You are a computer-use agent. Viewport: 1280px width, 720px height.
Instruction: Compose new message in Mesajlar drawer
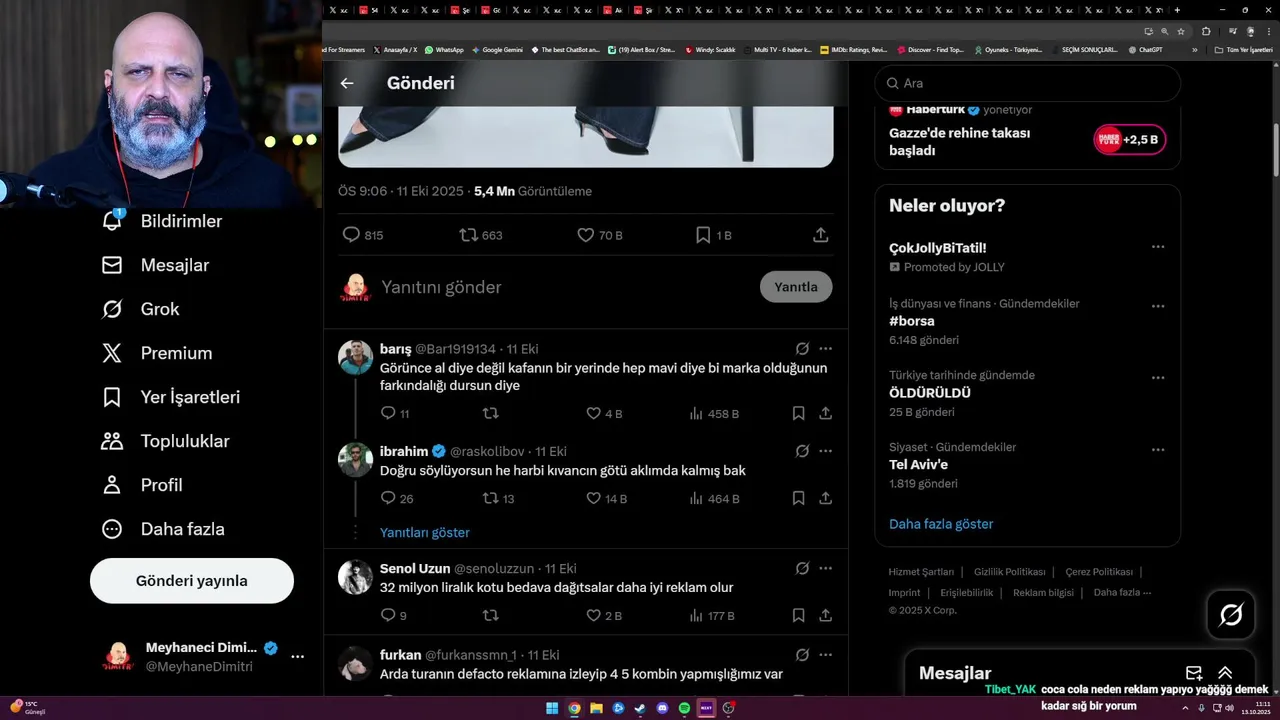(1194, 673)
